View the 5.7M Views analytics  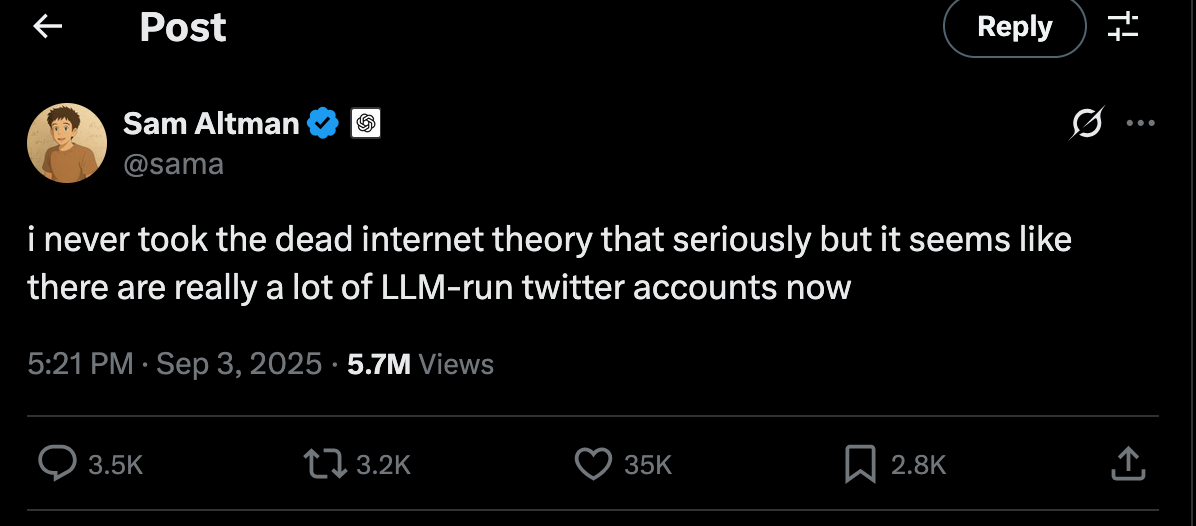click(420, 364)
